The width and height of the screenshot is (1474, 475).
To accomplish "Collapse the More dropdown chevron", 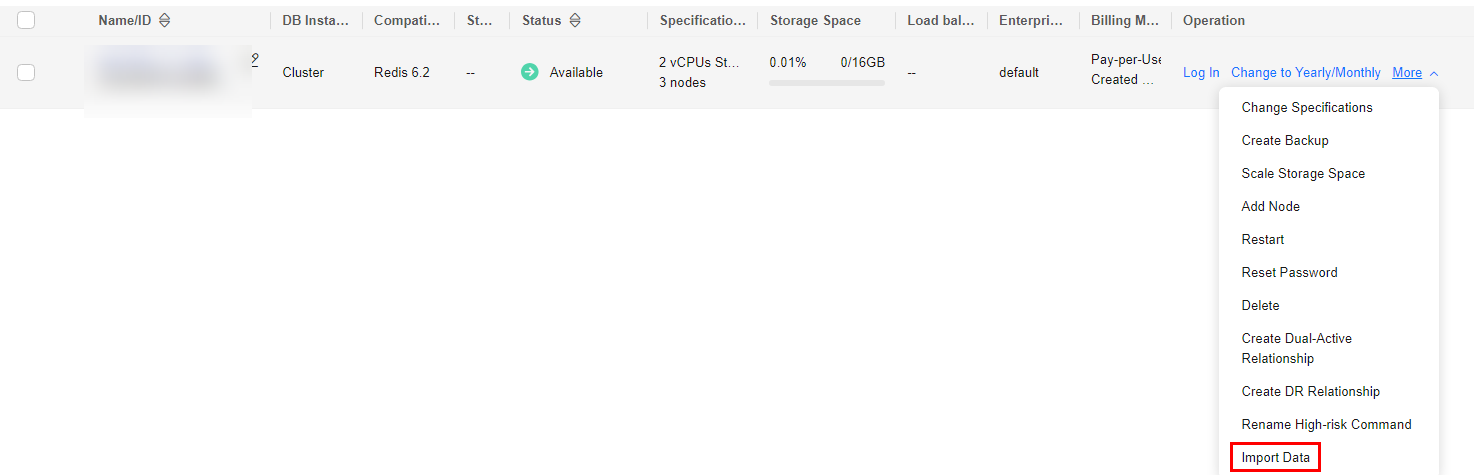I will [1434, 73].
